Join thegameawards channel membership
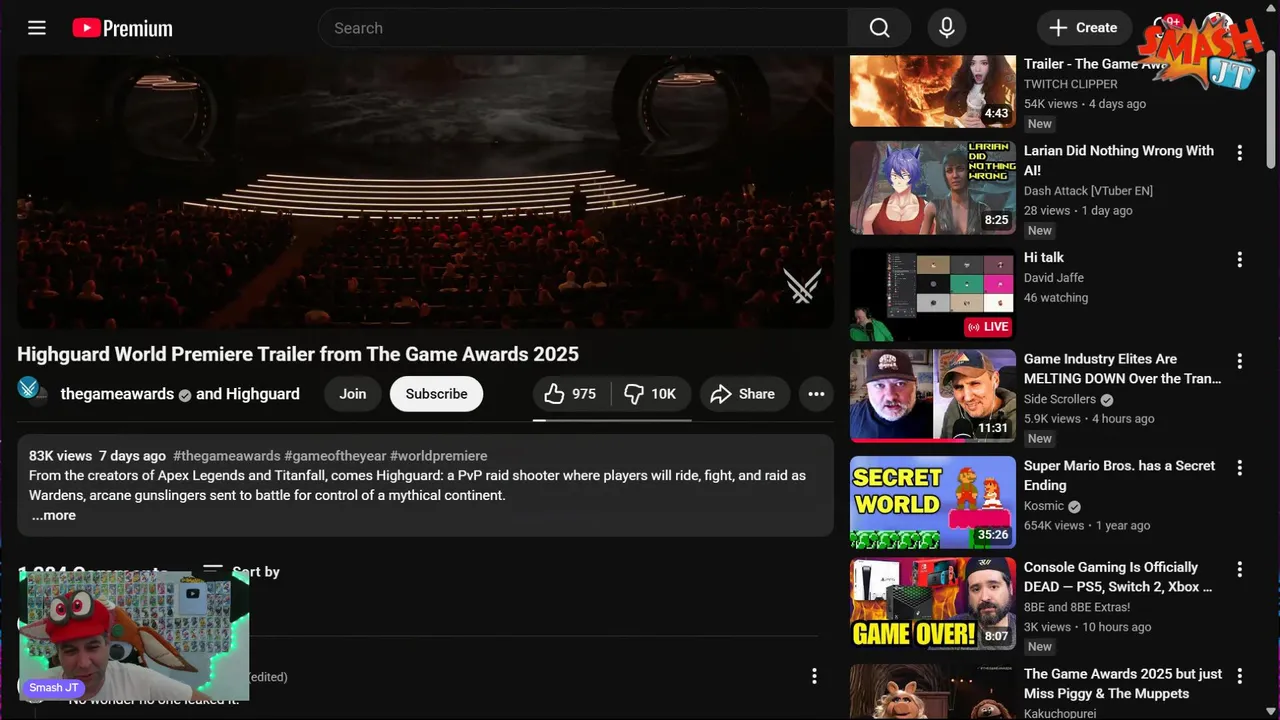This screenshot has width=1280, height=720. click(352, 394)
